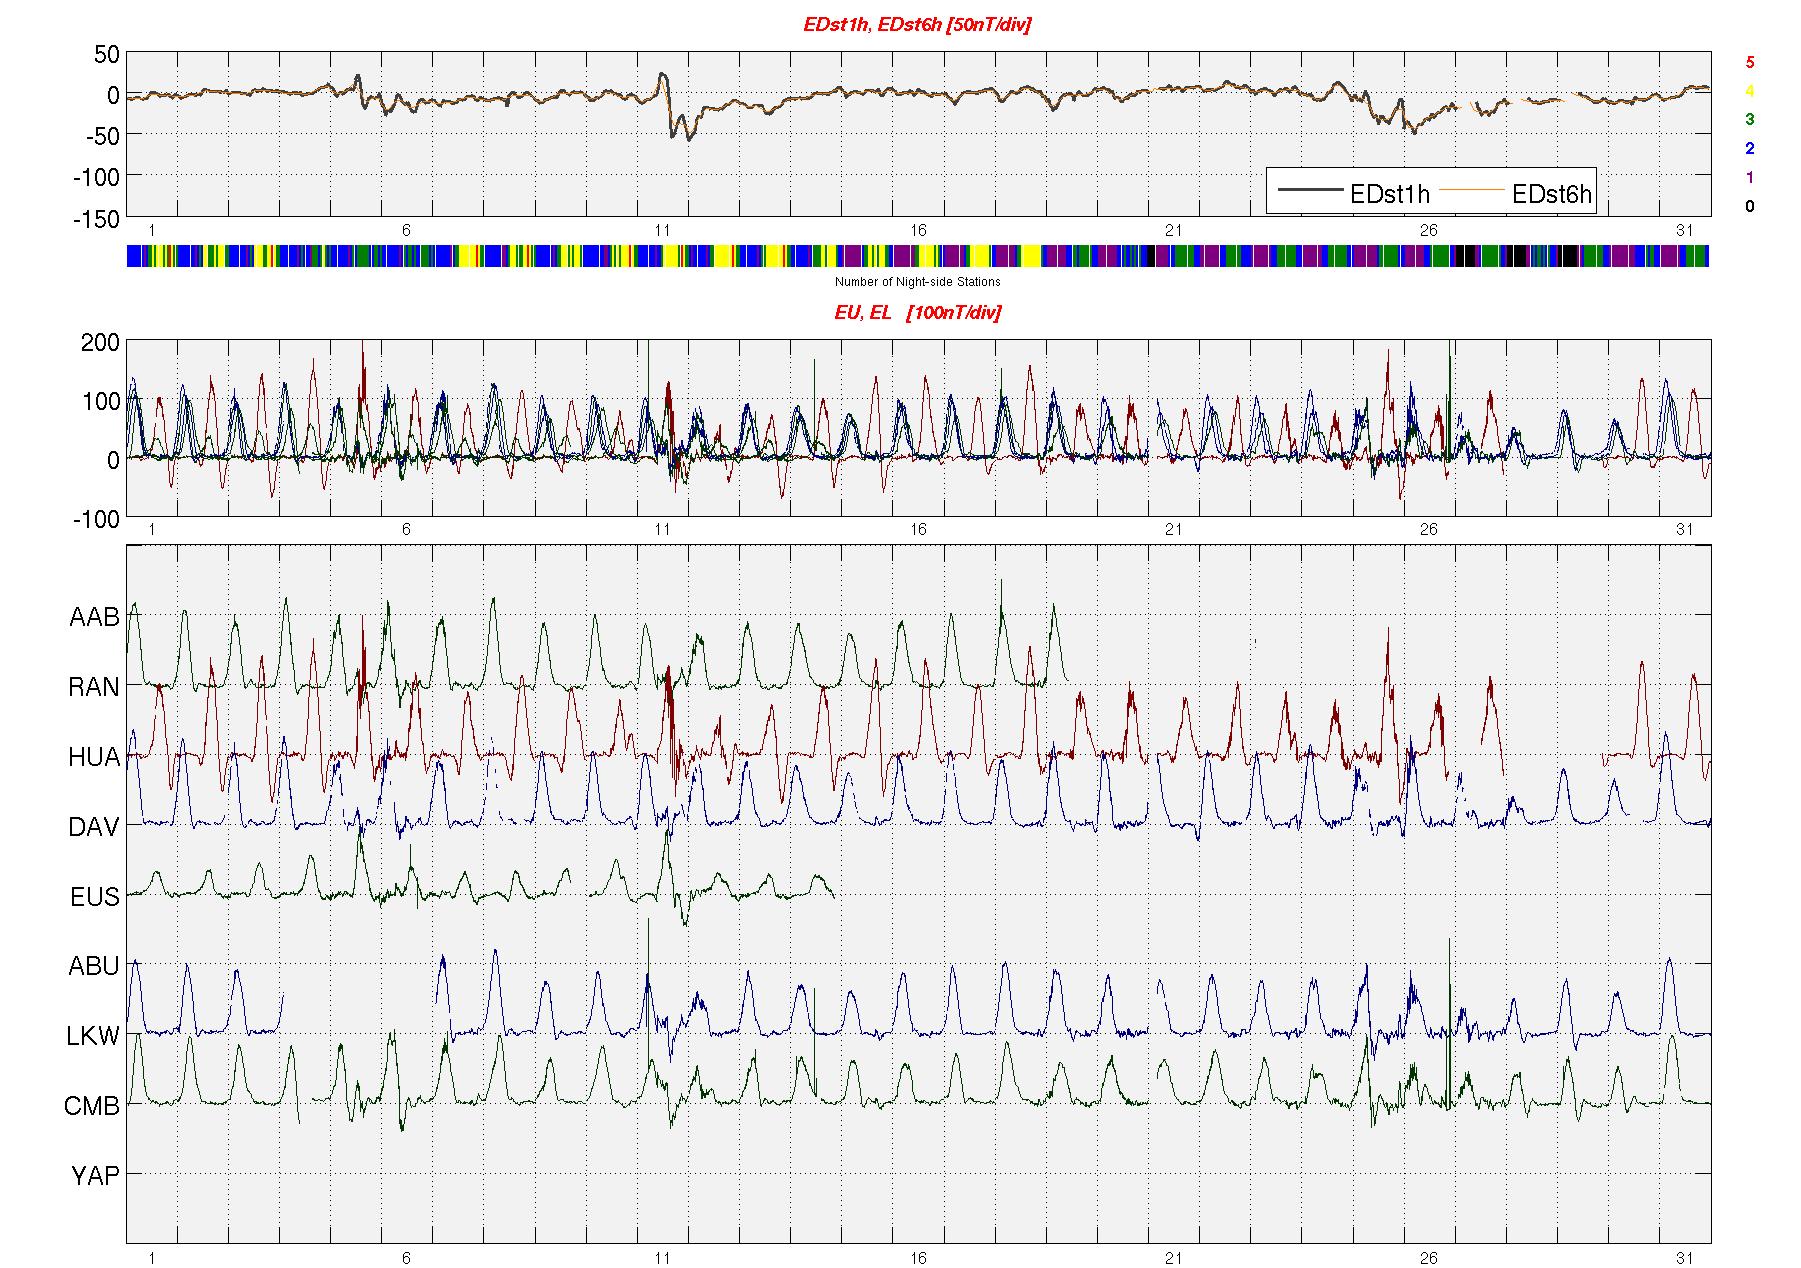Click day 6 tick under station plot

point(406,1257)
